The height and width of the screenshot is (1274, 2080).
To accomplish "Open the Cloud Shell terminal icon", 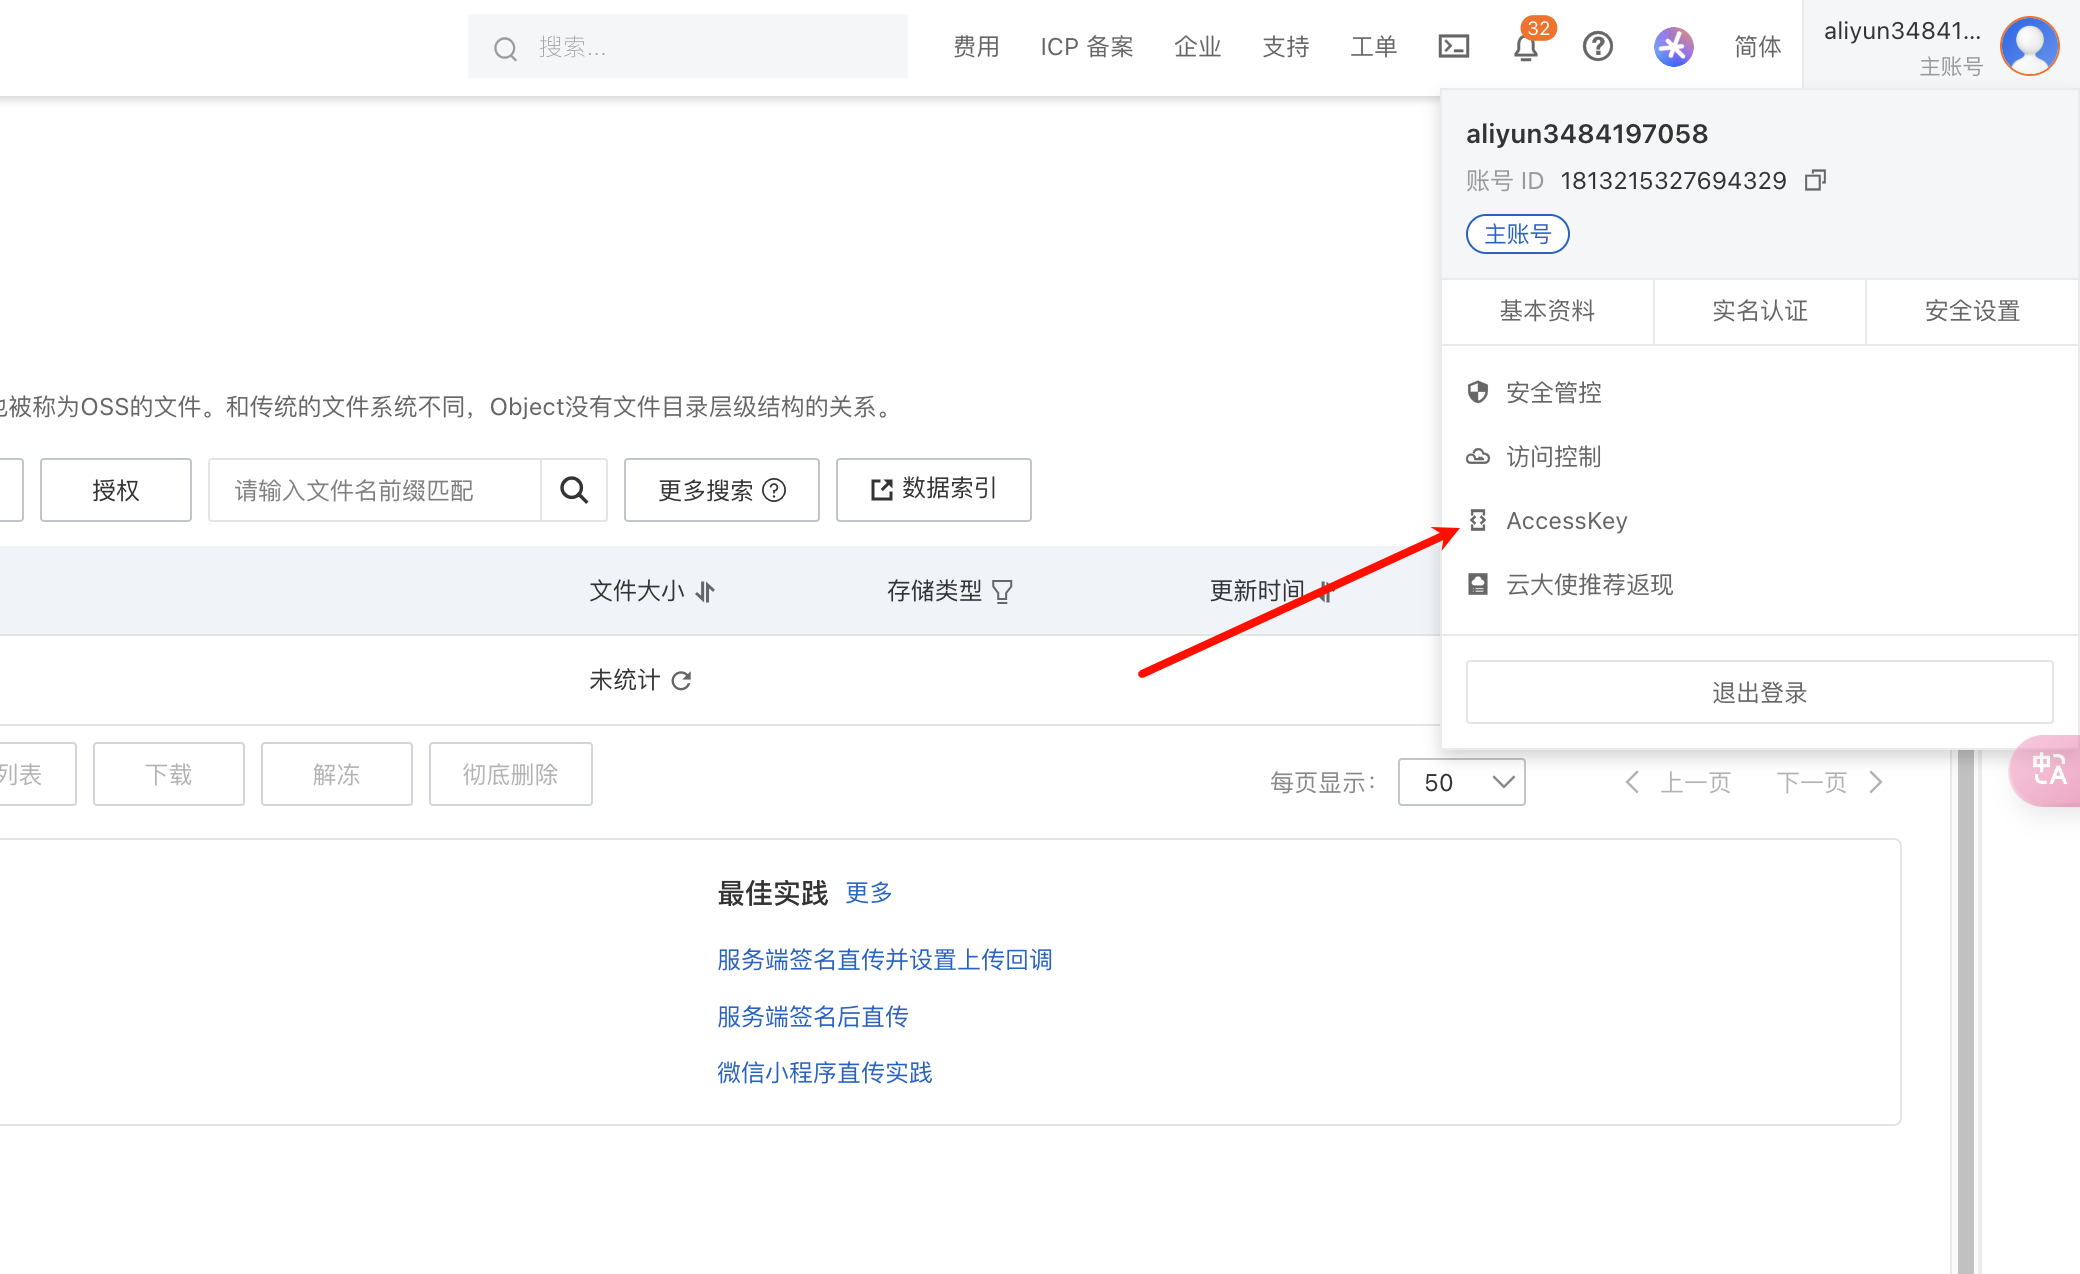I will [x=1453, y=46].
